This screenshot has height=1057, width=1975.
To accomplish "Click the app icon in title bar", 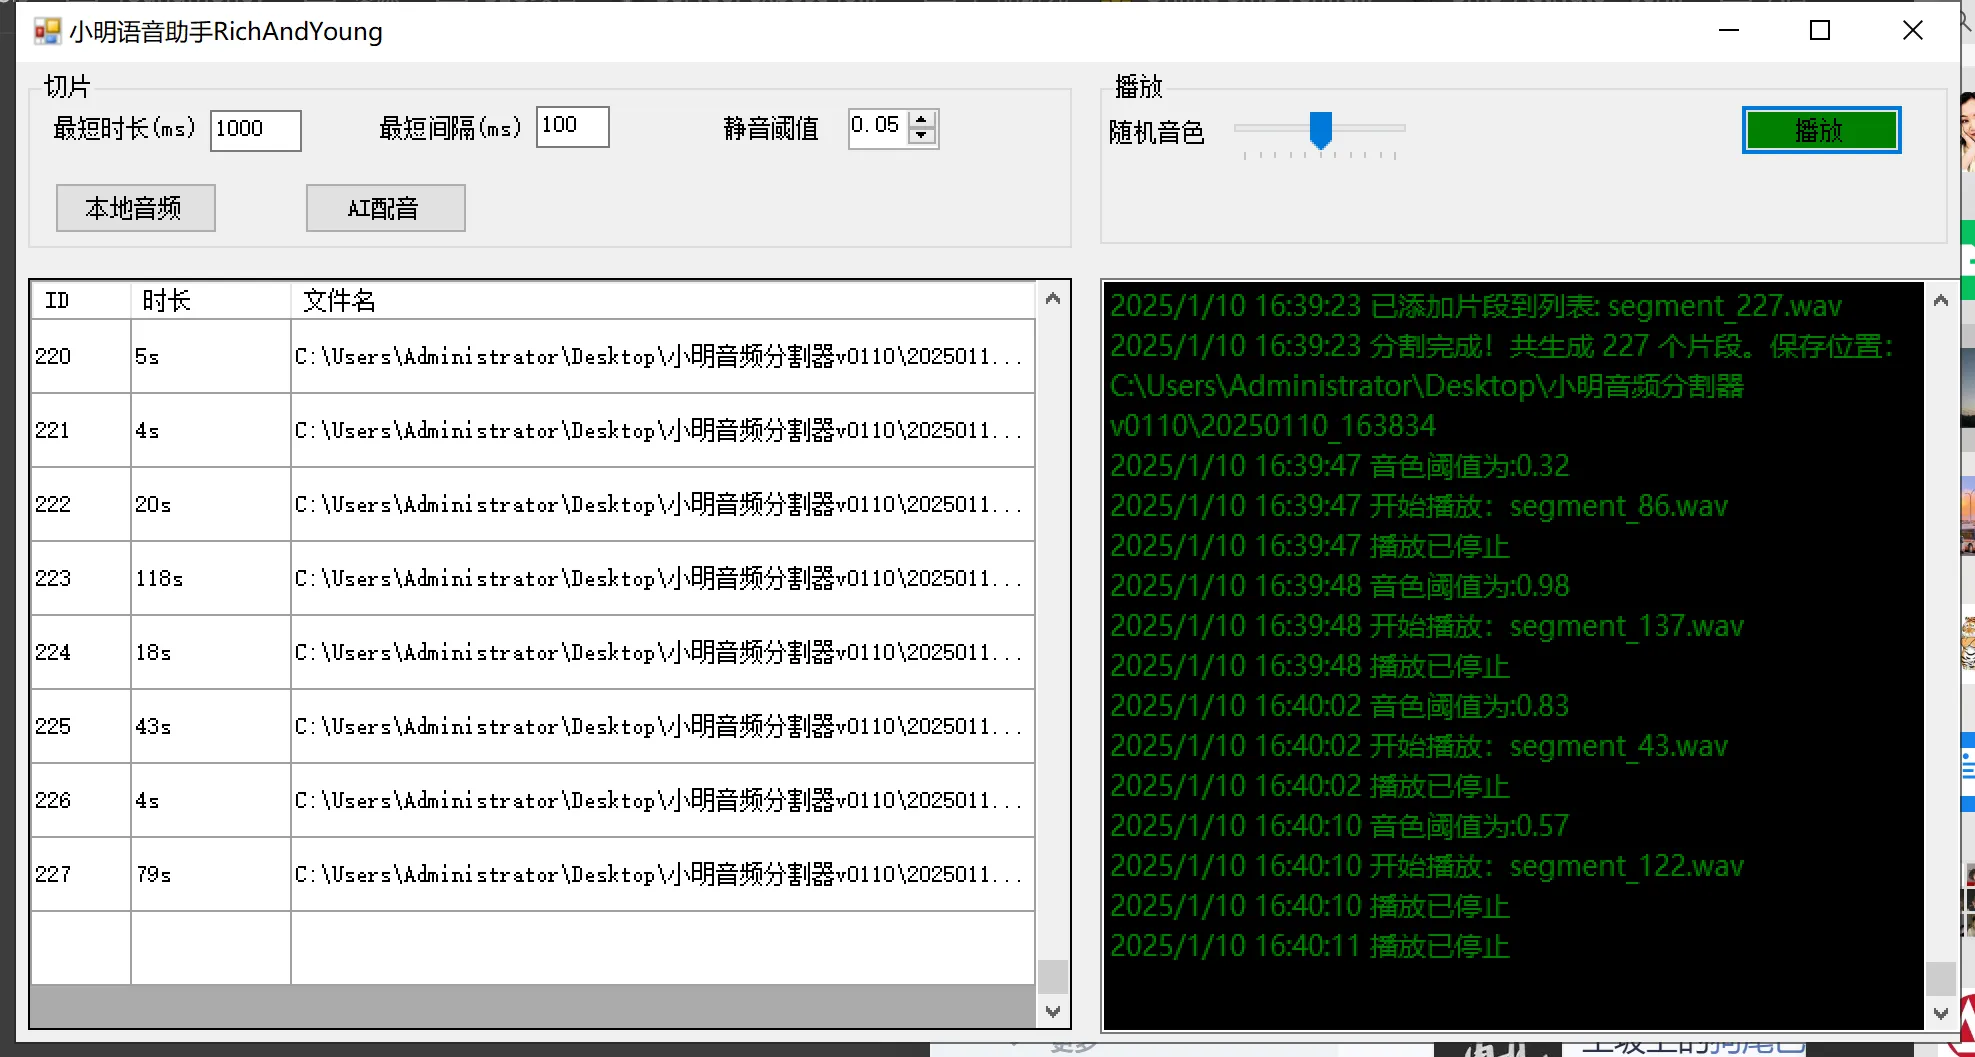I will tap(47, 31).
